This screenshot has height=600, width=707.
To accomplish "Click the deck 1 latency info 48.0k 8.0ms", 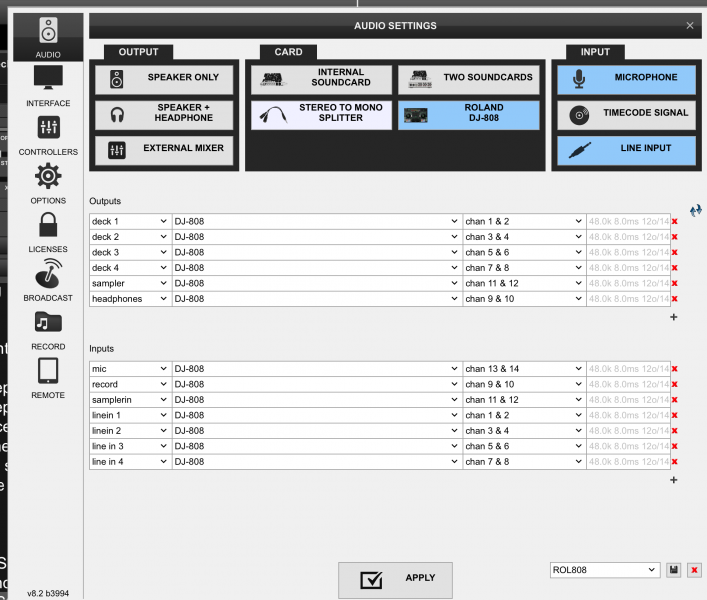I will point(628,221).
